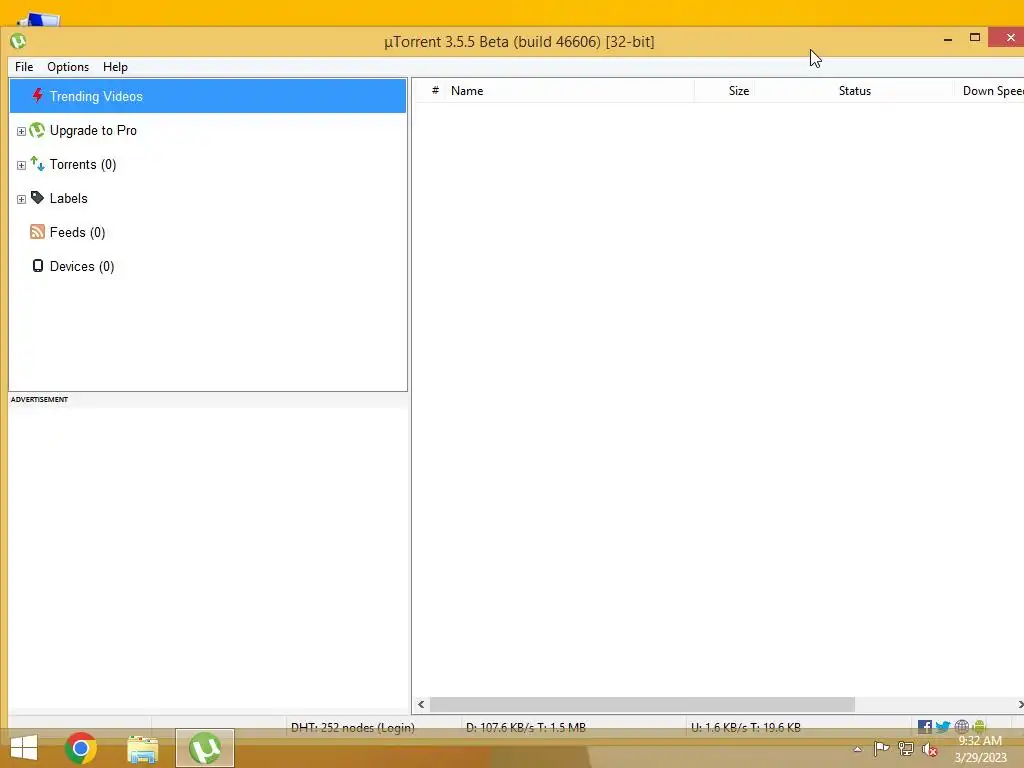Open the taskbar clock and date
The image size is (1024, 768).
coord(980,749)
